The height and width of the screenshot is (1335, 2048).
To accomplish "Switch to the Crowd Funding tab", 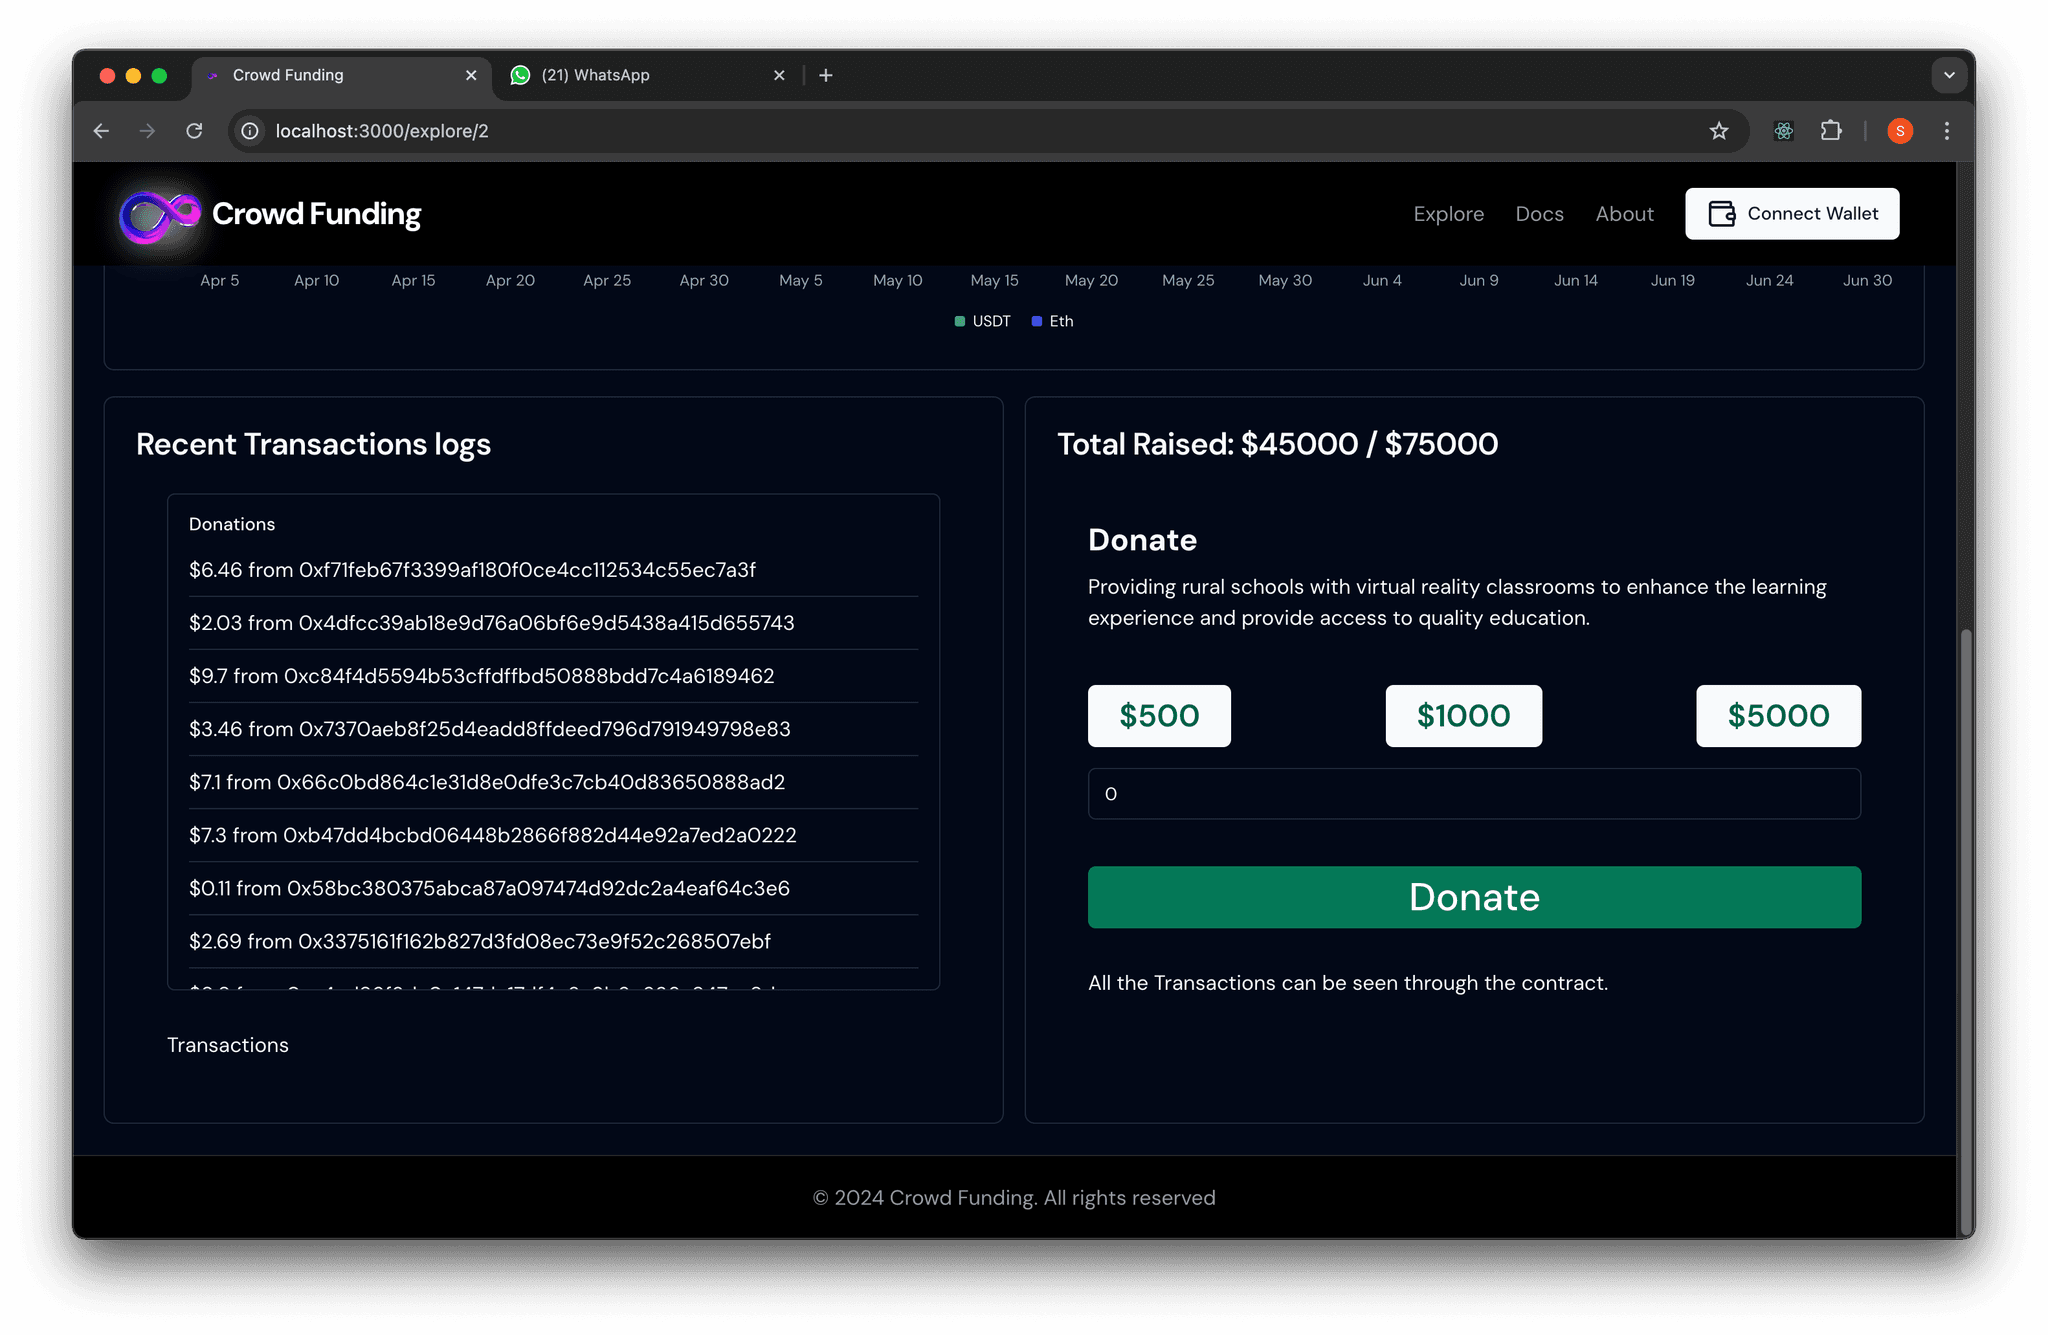I will pos(341,76).
